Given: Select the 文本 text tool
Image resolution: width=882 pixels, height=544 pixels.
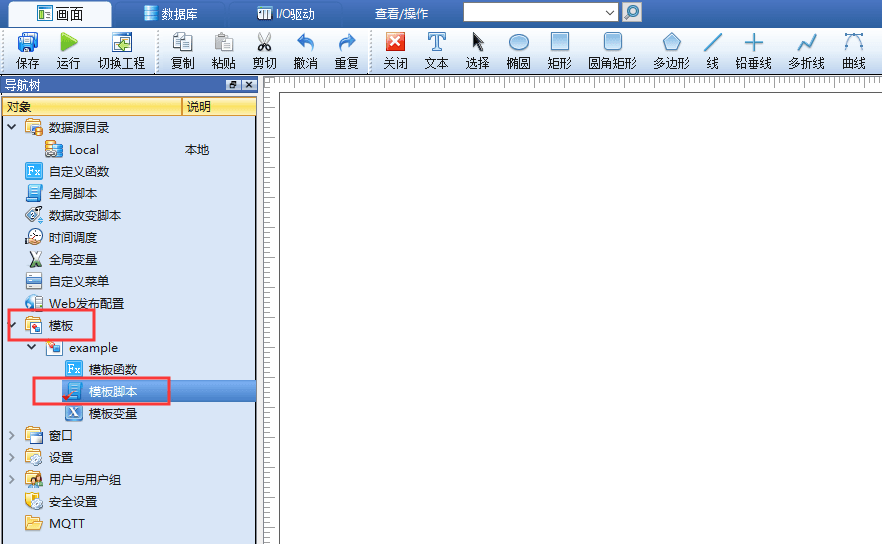Looking at the screenshot, I should pos(436,43).
